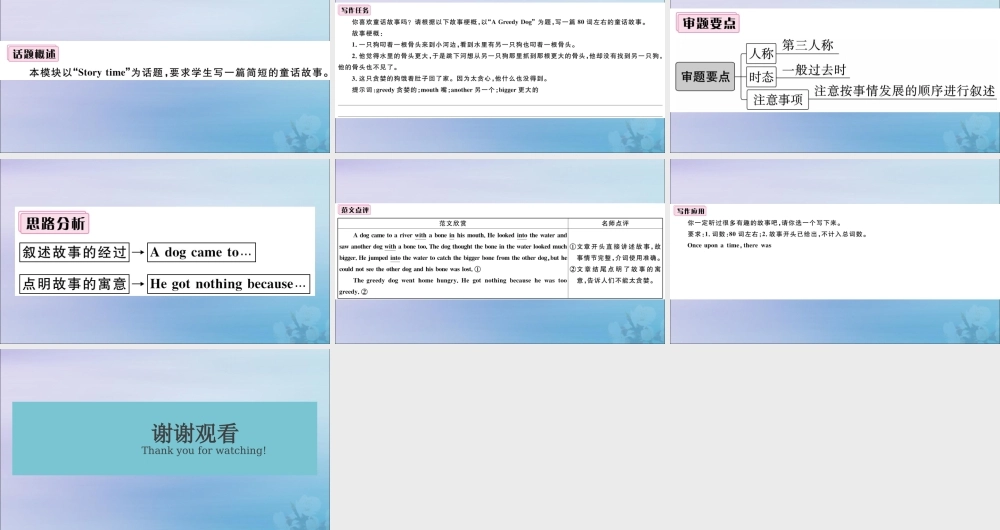Viewport: 1000px width, 530px height.
Task: Select the 时态 box in the mind map
Action: [x=761, y=77]
